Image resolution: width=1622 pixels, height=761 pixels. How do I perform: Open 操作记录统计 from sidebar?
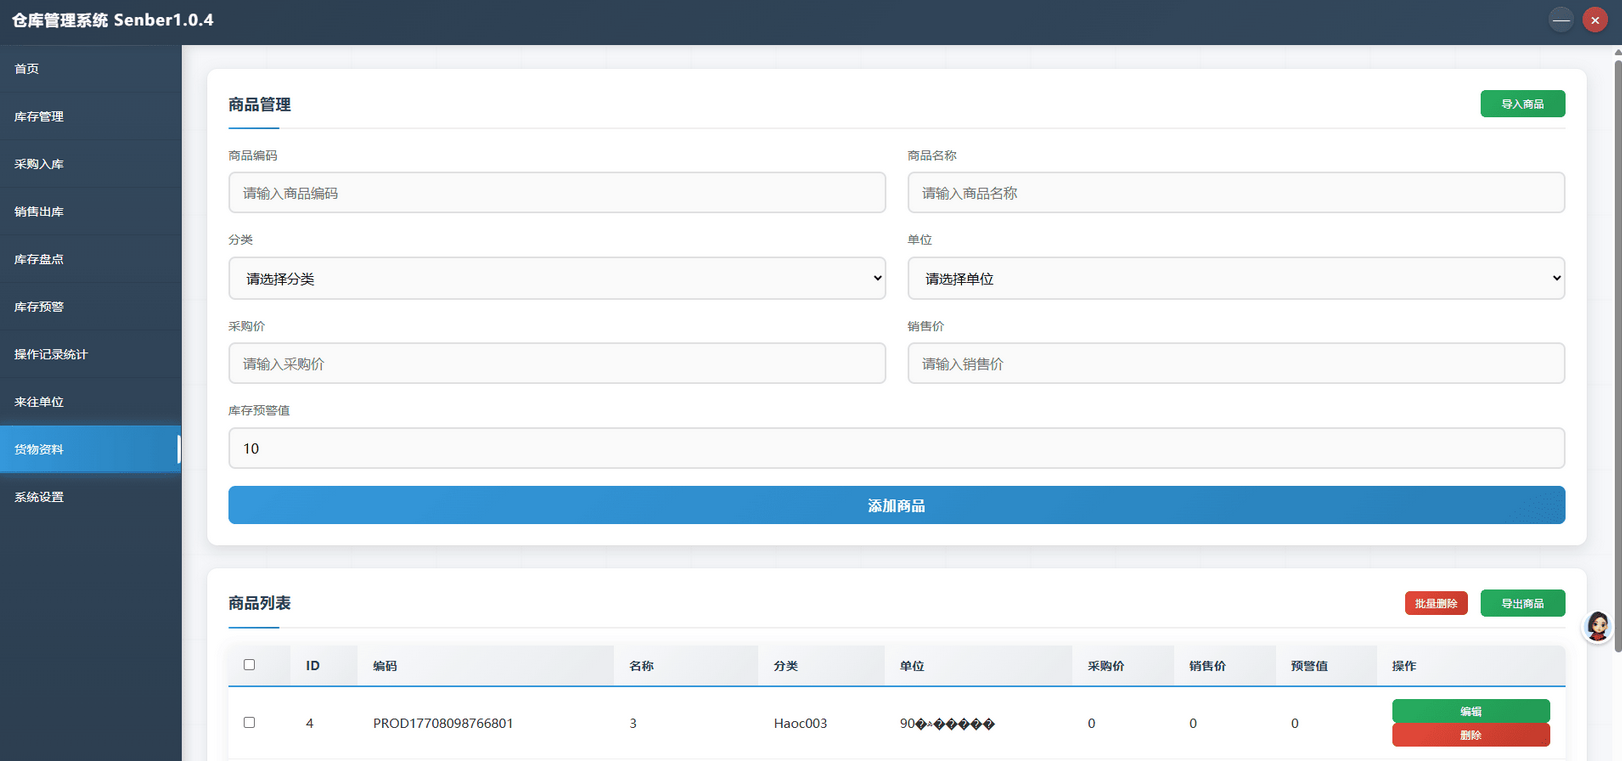coord(90,354)
